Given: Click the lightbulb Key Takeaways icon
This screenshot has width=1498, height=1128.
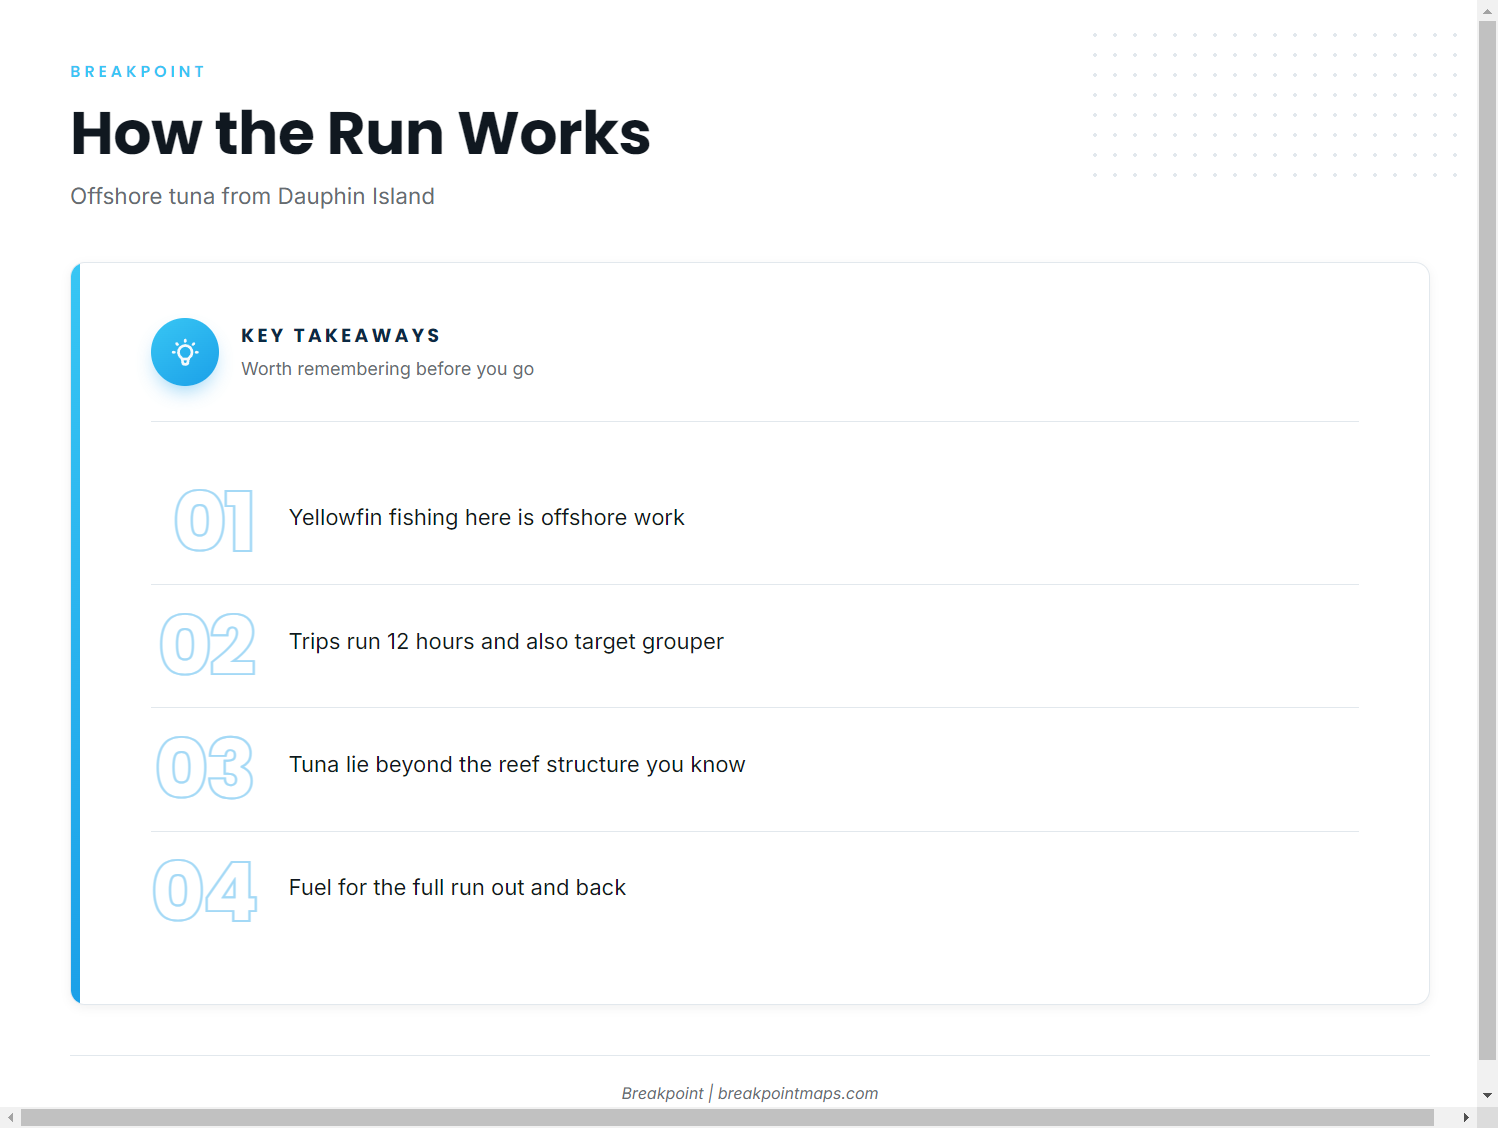Looking at the screenshot, I should [185, 352].
